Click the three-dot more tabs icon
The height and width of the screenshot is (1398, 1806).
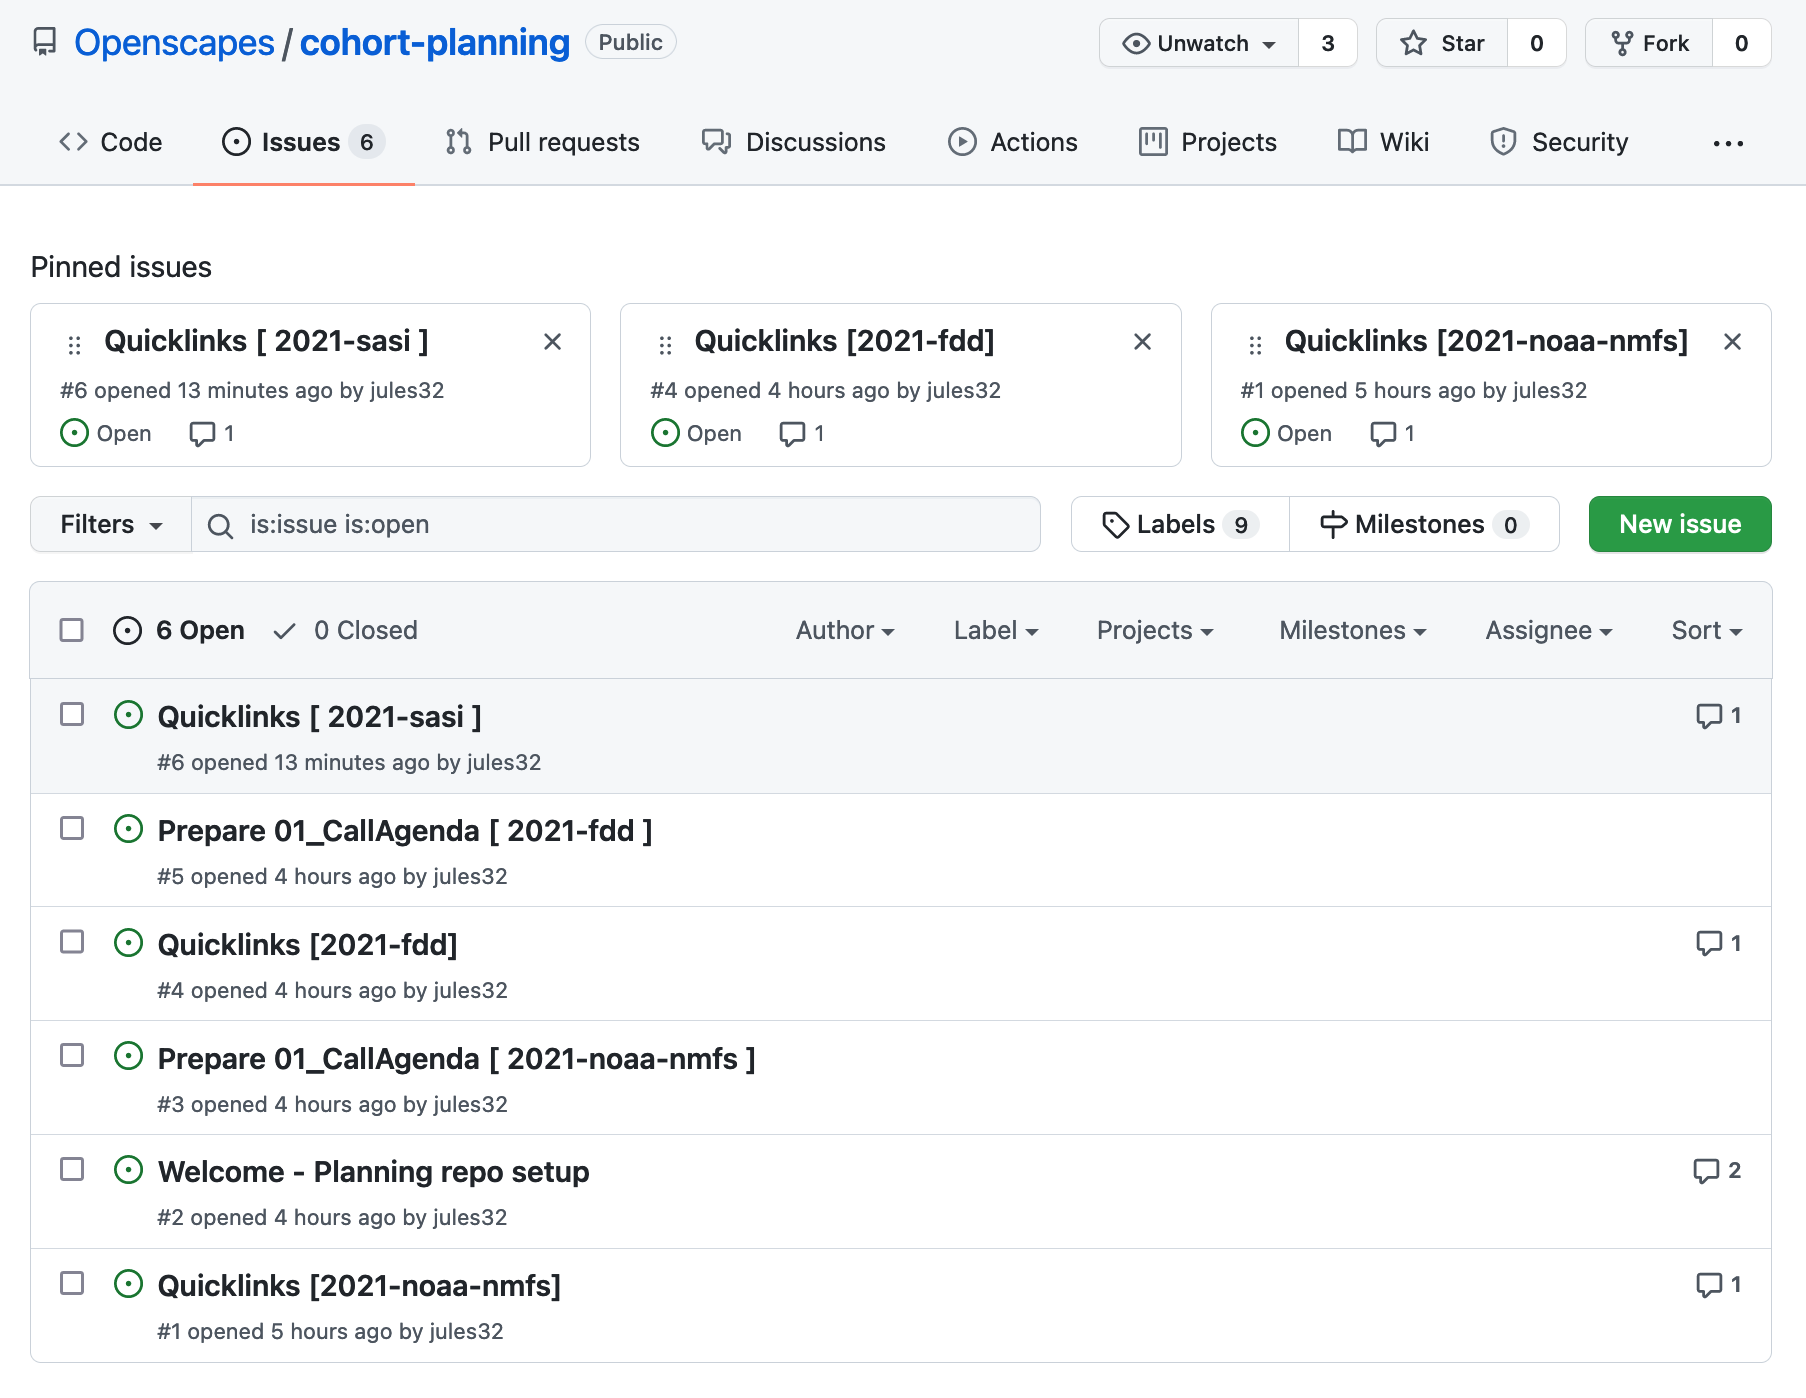click(1727, 143)
